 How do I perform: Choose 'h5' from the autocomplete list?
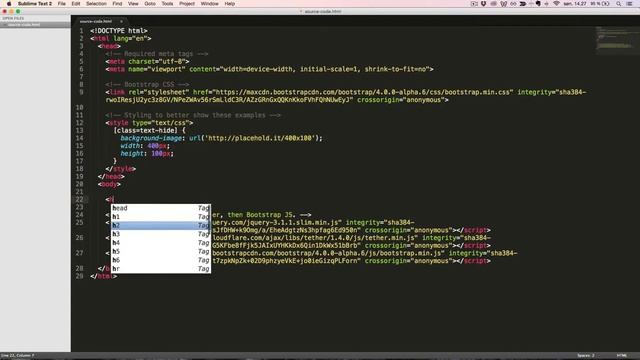(161, 251)
